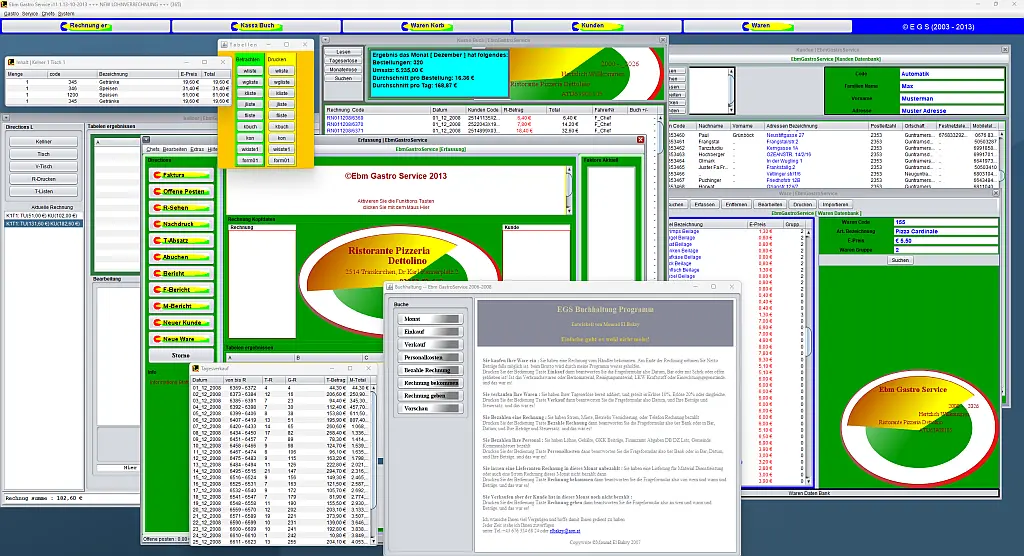Image resolution: width=1024 pixels, height=556 pixels.
Task: Open Extras menu in the Erfassung window
Action: click(197, 150)
